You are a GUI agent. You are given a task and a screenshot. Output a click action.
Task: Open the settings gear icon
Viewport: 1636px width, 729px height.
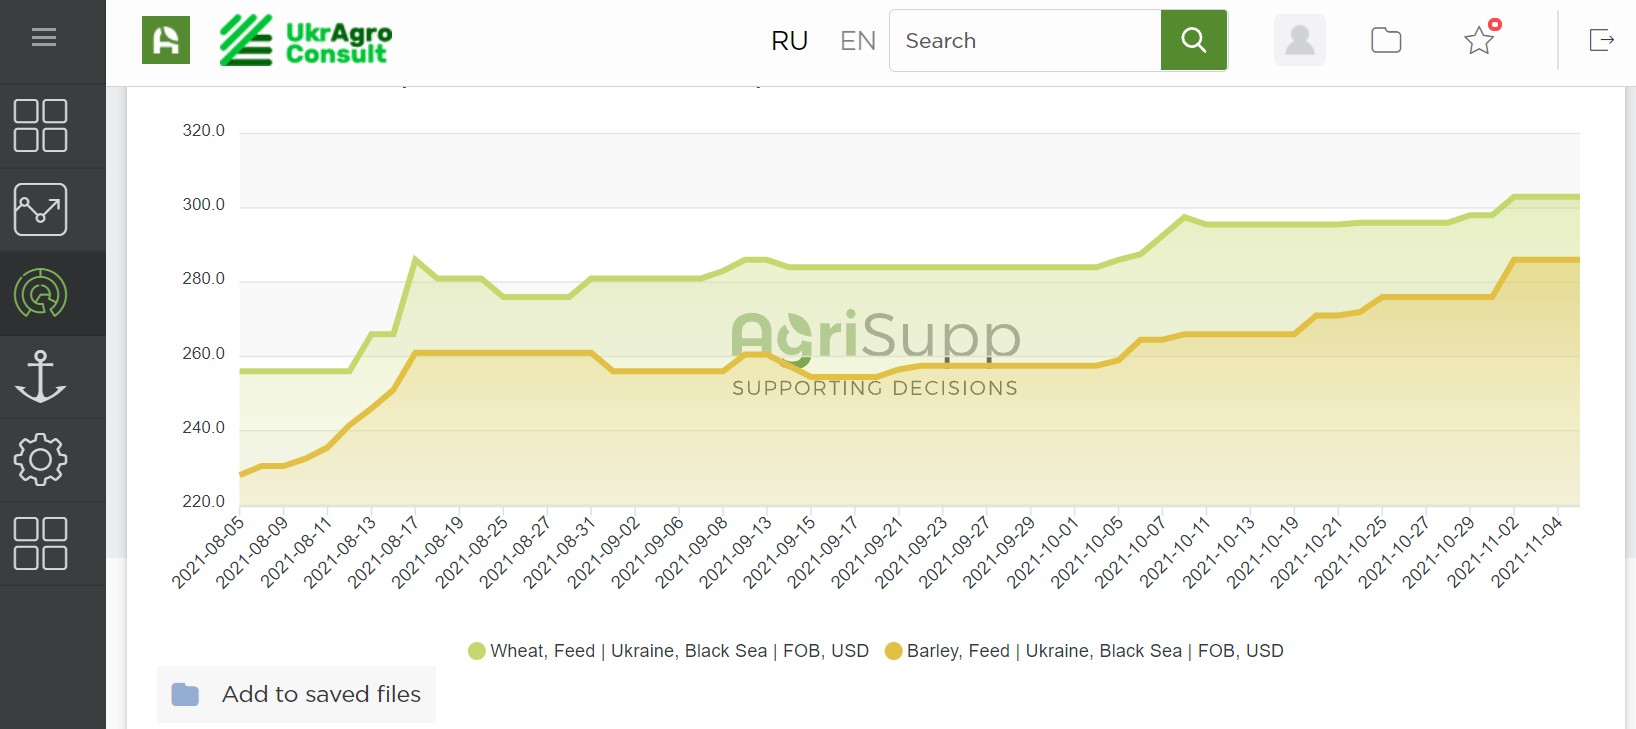pos(41,460)
